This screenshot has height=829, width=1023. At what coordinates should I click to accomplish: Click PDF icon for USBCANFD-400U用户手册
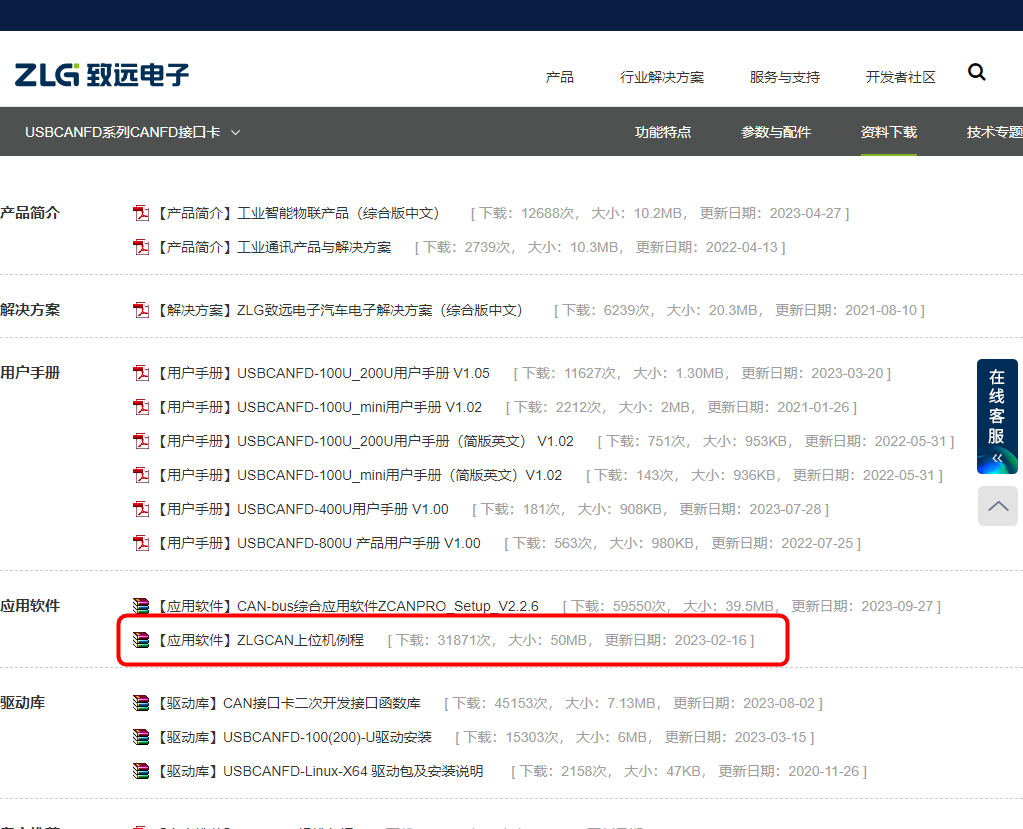(141, 509)
